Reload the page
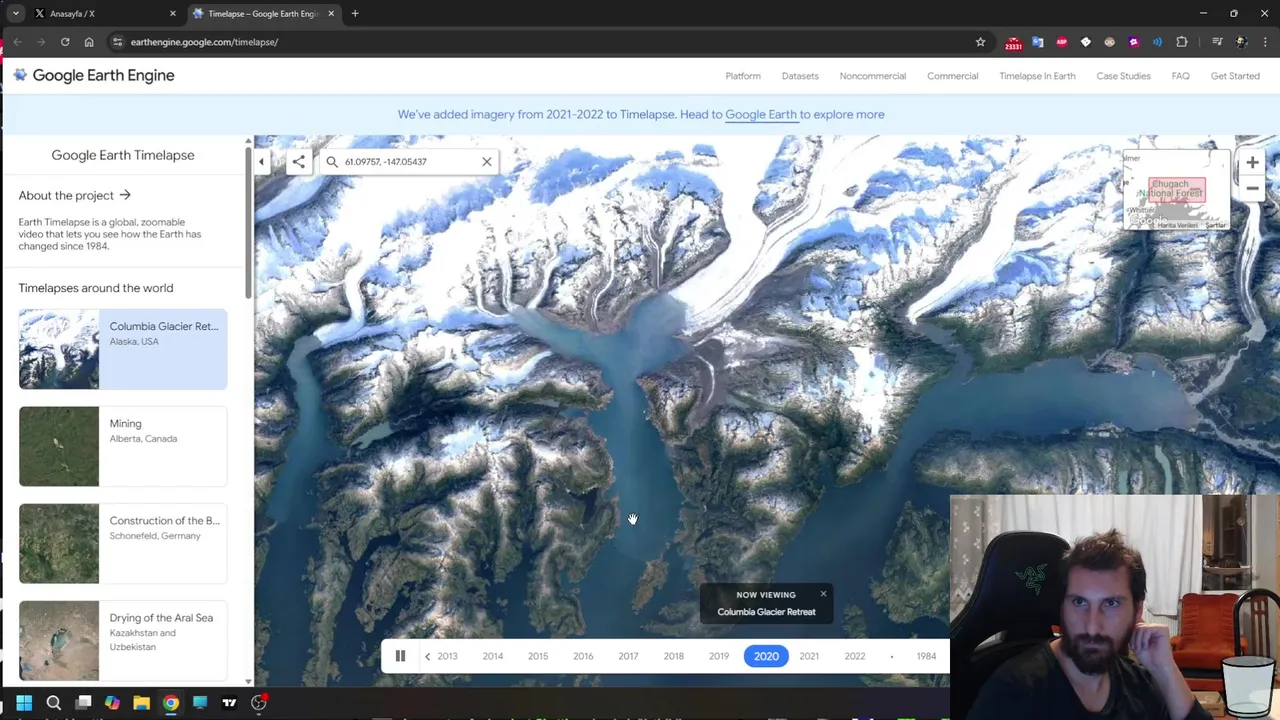 tap(65, 42)
